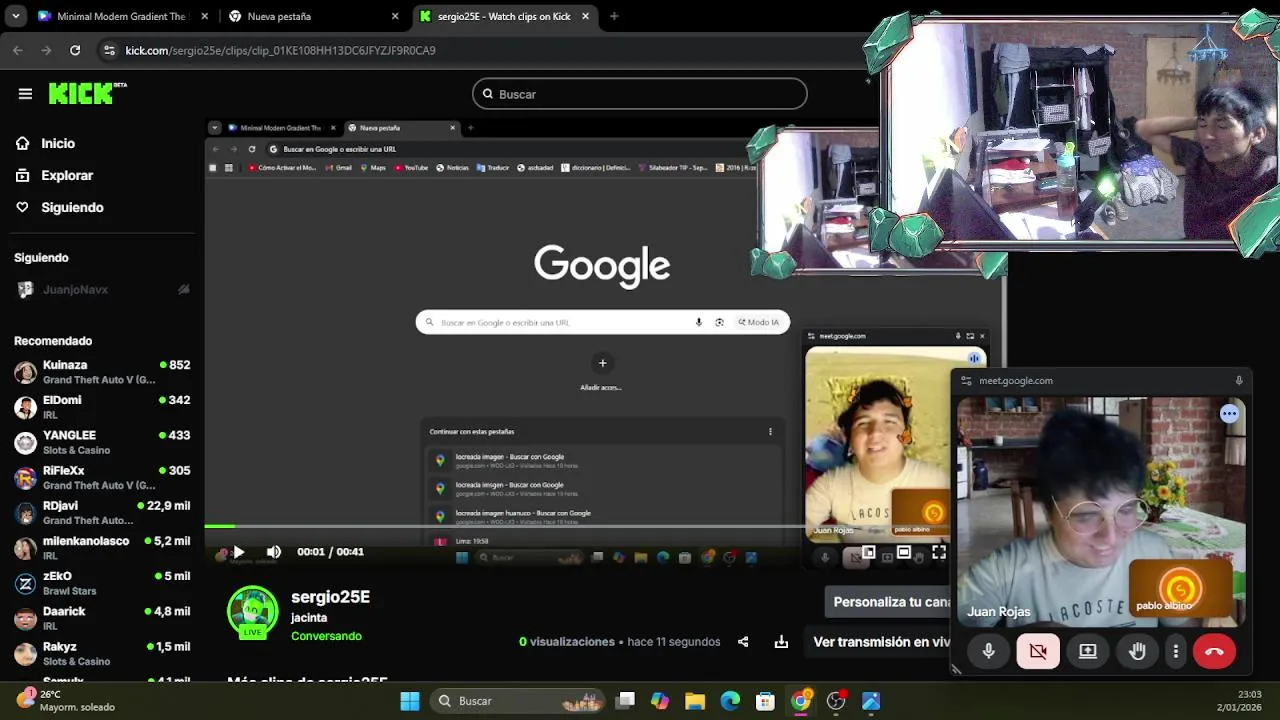
Task: Open recommended channel YANGLEE
Action: pos(102,442)
